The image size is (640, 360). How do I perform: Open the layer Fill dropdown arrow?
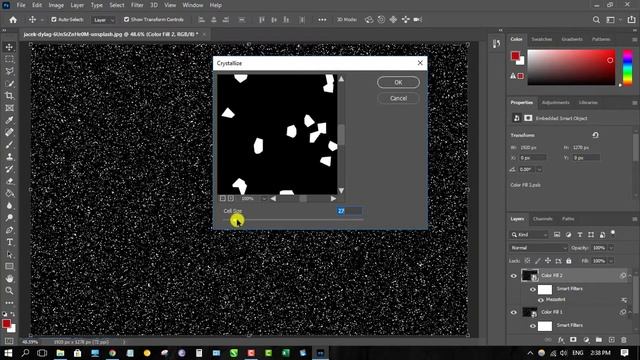pyautogui.click(x=611, y=261)
